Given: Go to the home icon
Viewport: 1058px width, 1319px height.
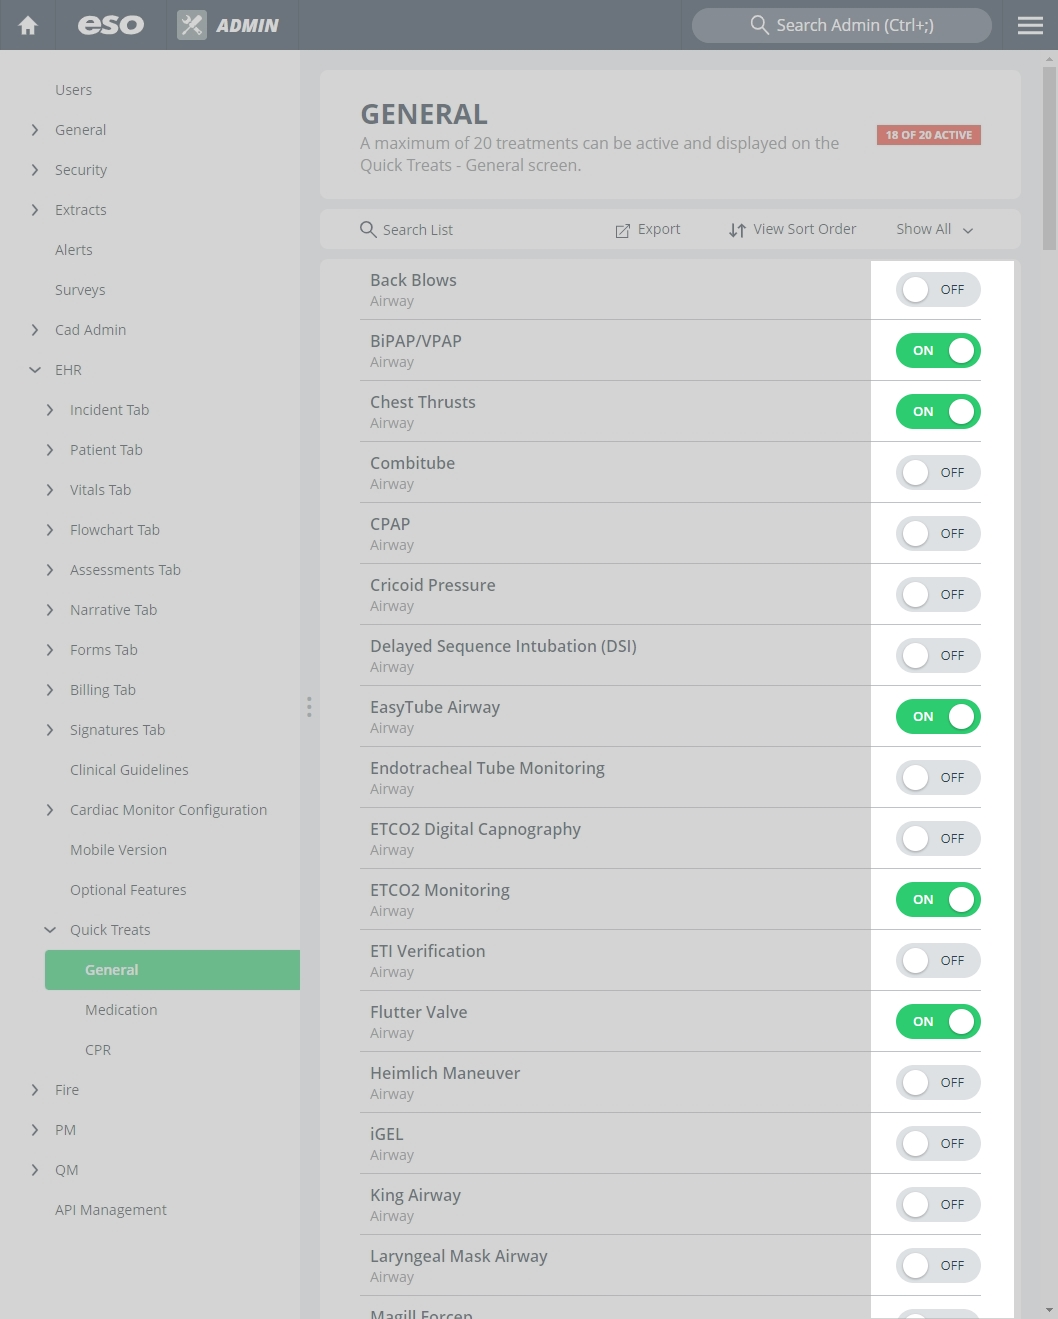Looking at the screenshot, I should click(x=28, y=25).
